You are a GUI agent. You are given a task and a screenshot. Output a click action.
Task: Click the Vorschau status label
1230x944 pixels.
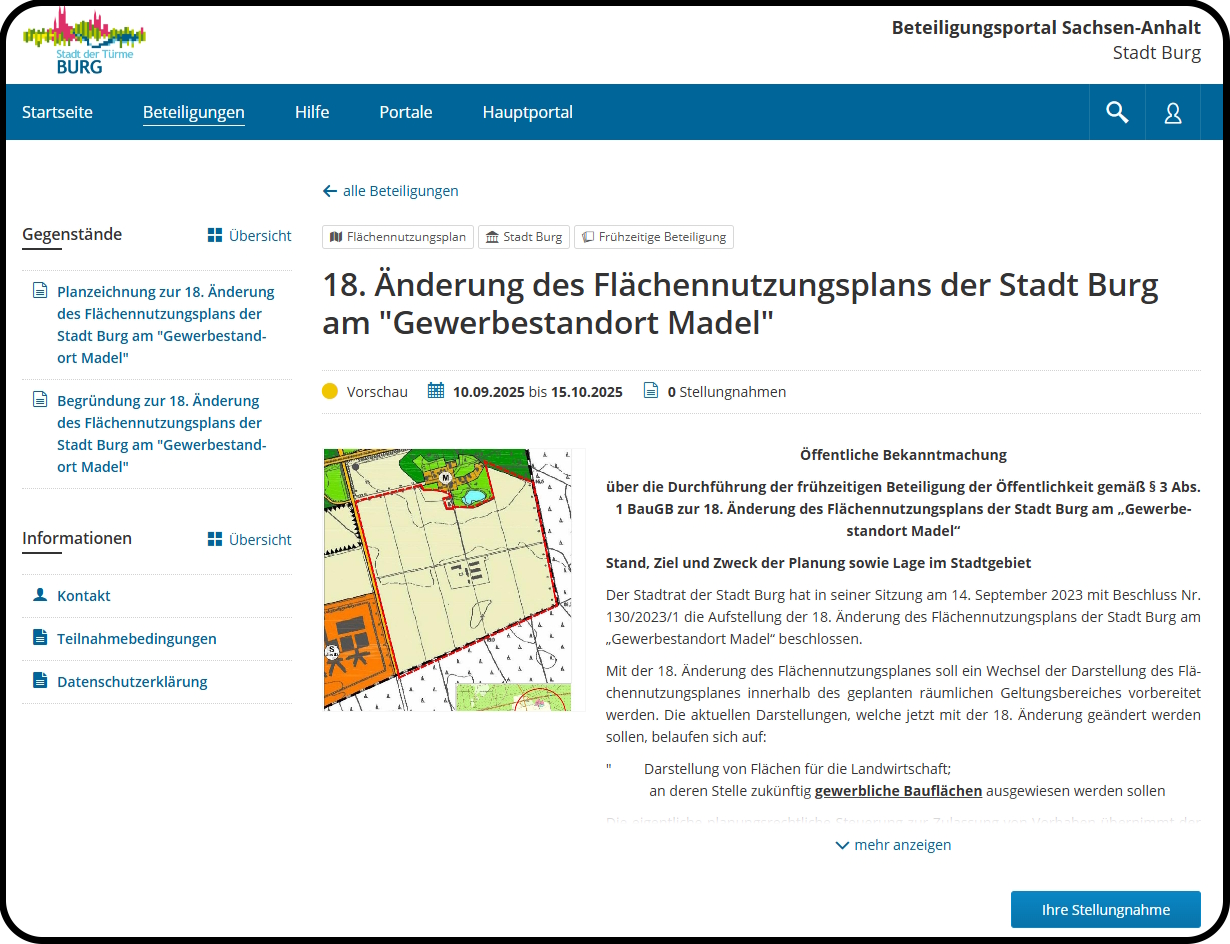(x=377, y=392)
